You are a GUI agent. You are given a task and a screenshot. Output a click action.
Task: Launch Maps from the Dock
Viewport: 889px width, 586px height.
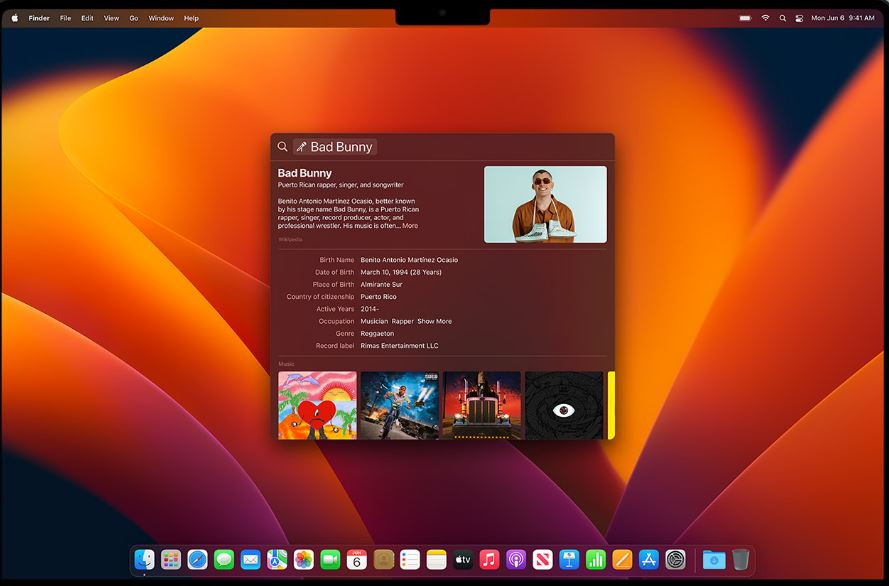coord(277,560)
